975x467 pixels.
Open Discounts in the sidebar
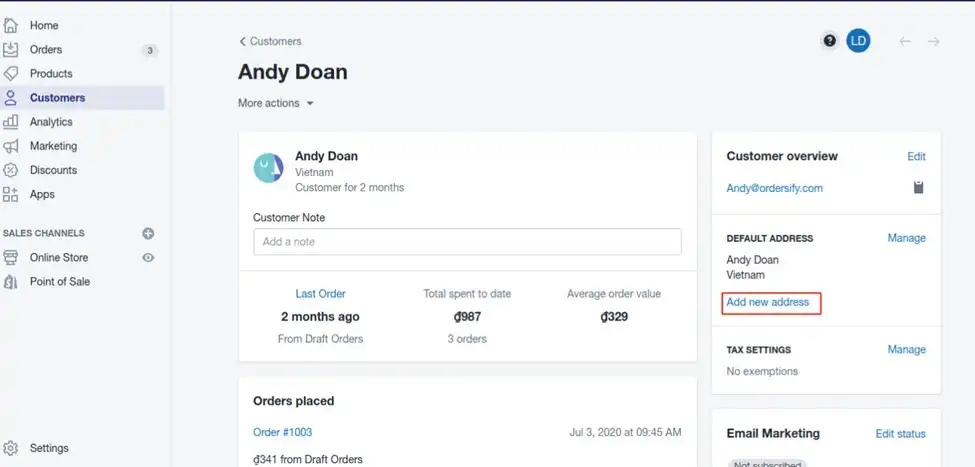coord(53,170)
